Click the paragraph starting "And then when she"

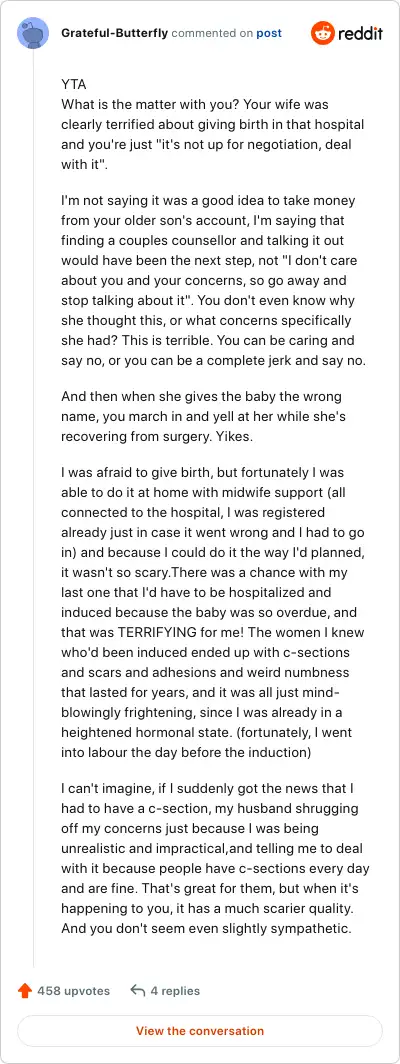click(x=202, y=416)
